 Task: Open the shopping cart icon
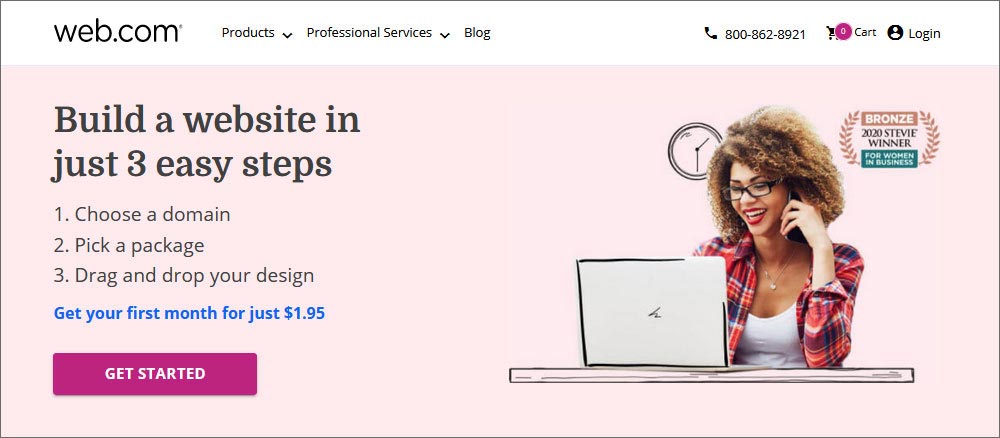tap(832, 33)
